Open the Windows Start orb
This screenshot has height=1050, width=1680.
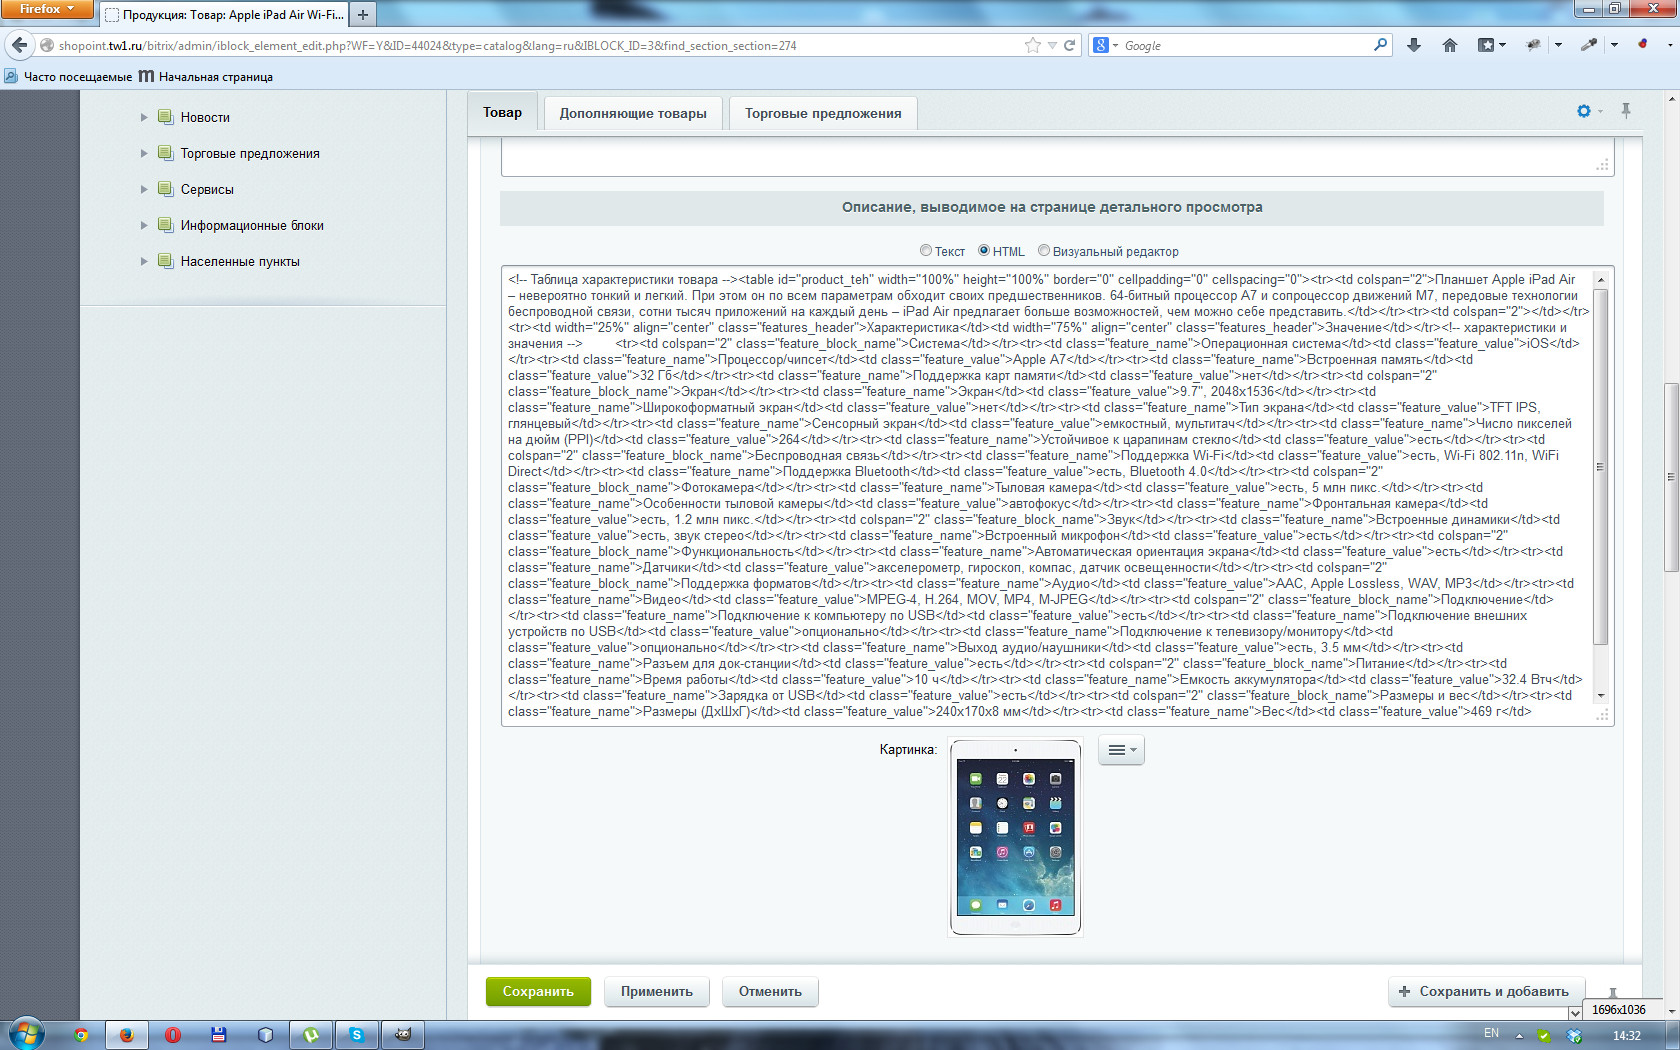click(27, 1034)
